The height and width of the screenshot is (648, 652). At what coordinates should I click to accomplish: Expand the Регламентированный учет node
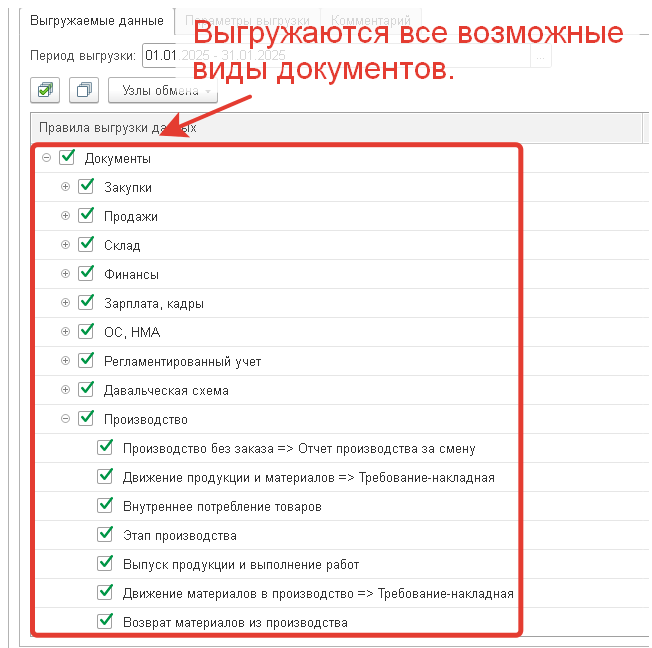65,361
